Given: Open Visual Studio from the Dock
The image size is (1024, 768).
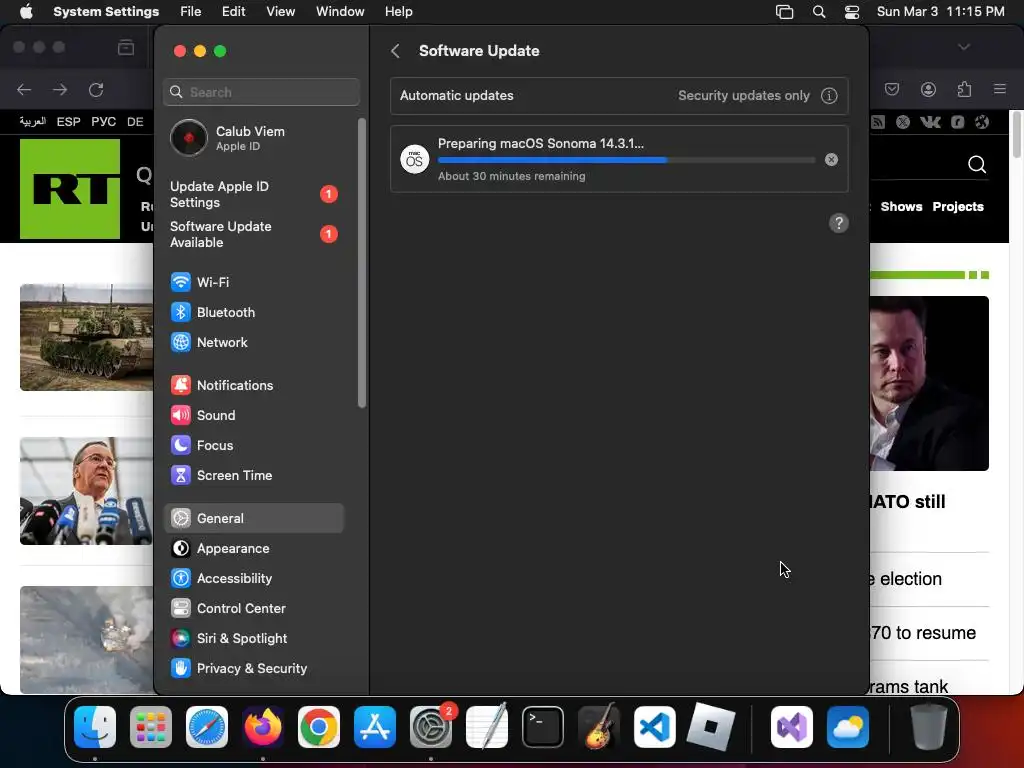Looking at the screenshot, I should pos(792,727).
